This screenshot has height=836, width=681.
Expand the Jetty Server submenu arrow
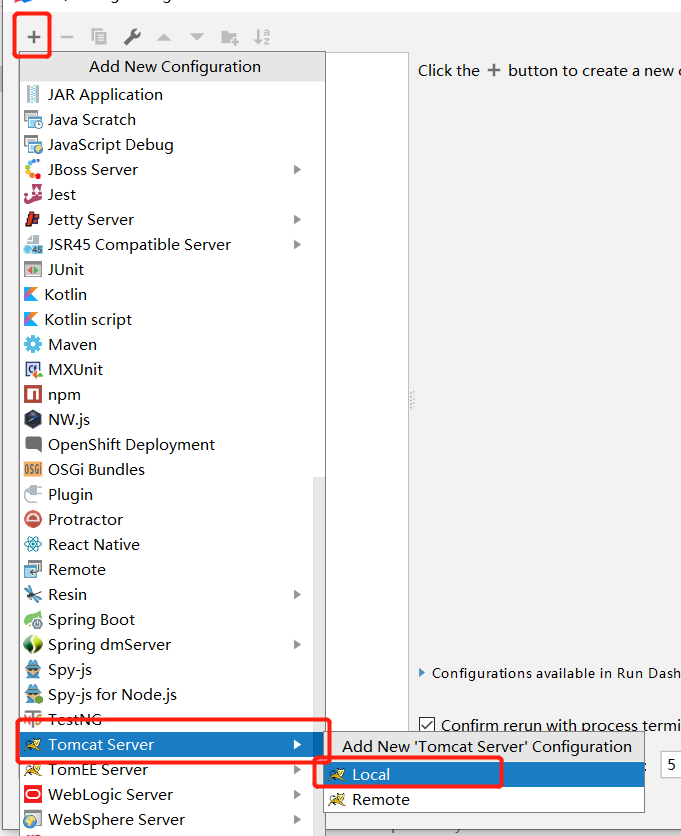tap(297, 220)
